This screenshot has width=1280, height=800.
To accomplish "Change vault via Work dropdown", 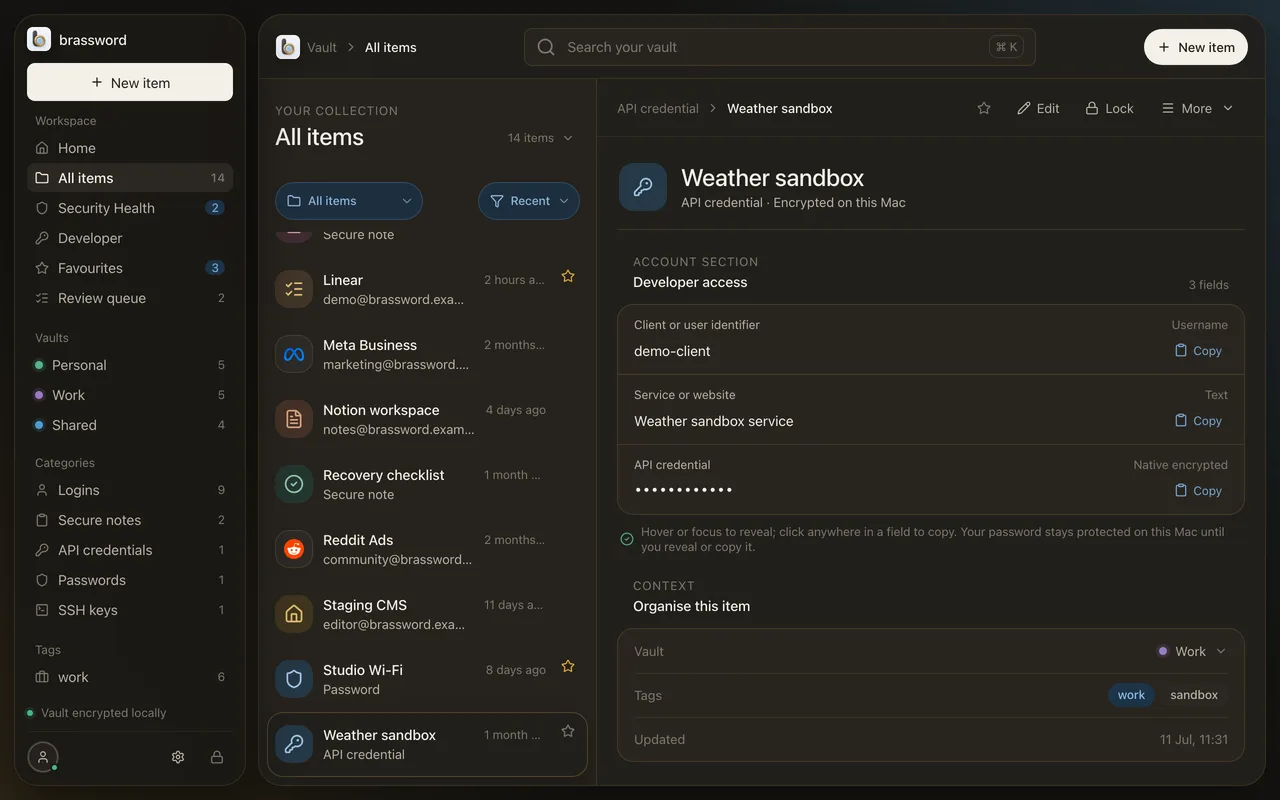I will pos(1191,651).
